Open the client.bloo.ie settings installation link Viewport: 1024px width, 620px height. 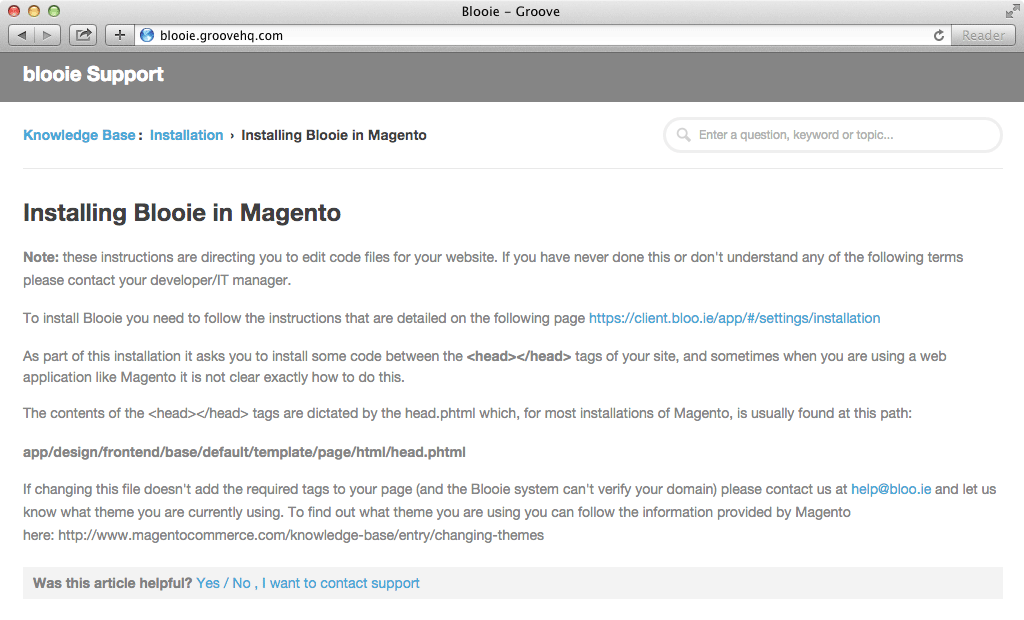coord(734,318)
